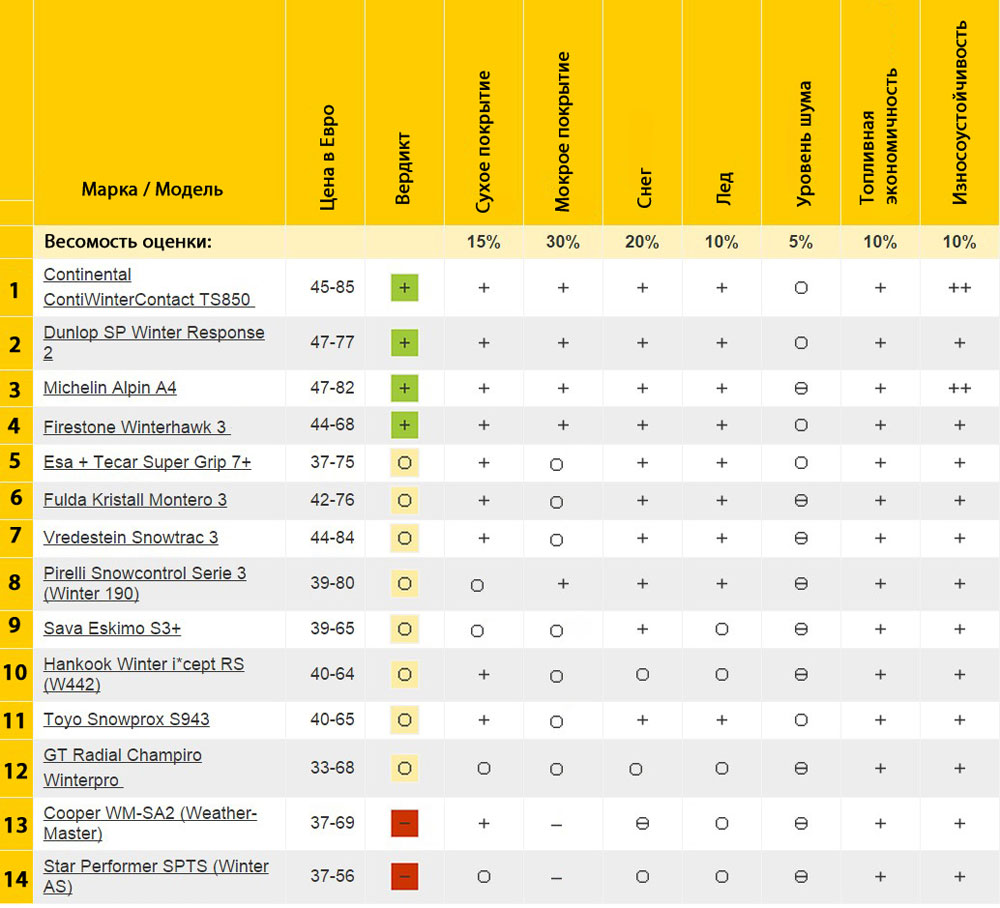Click Toyo Snowprox S943 link
1000x908 pixels.
[x=126, y=720]
